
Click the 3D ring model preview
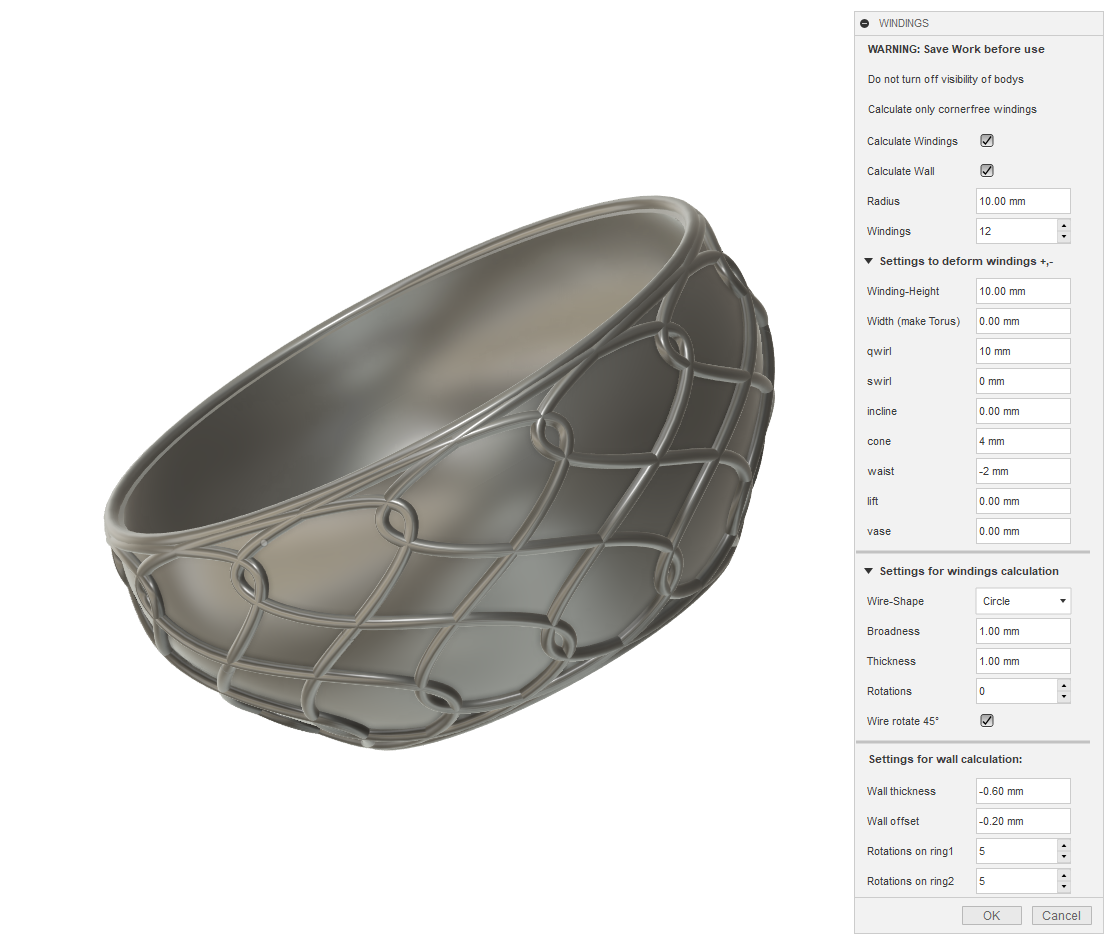[x=440, y=473]
